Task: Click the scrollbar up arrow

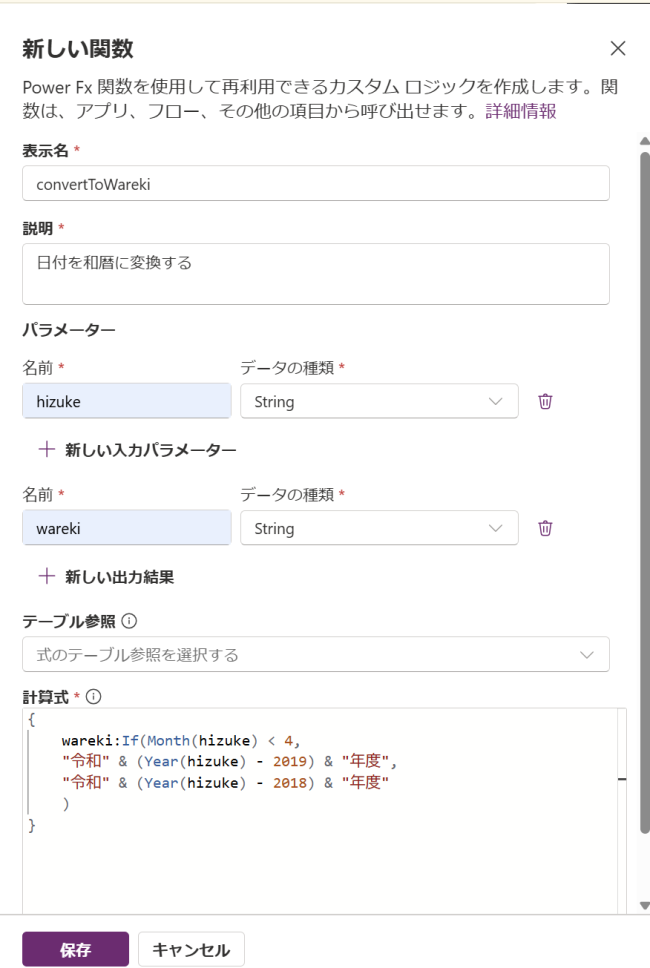Action: 644,141
